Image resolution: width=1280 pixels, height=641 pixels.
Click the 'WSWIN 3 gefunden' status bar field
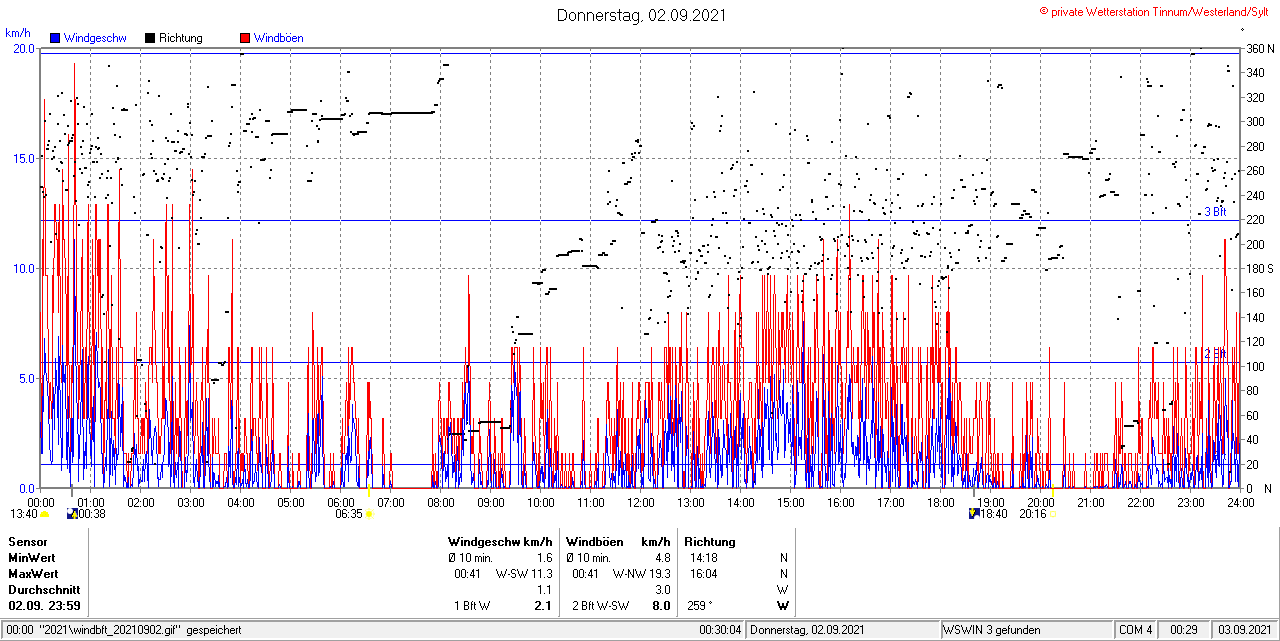point(1027,630)
